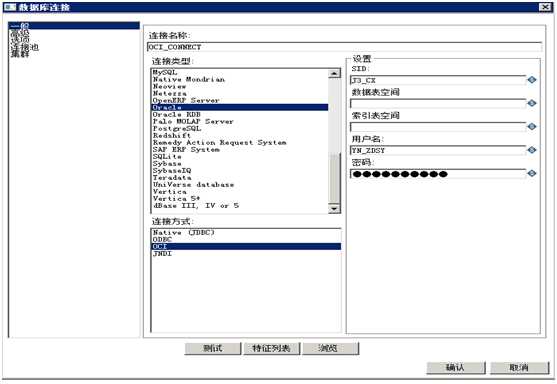Open the 集群 section
Viewport: 557px width, 384px height.
(x=20, y=54)
